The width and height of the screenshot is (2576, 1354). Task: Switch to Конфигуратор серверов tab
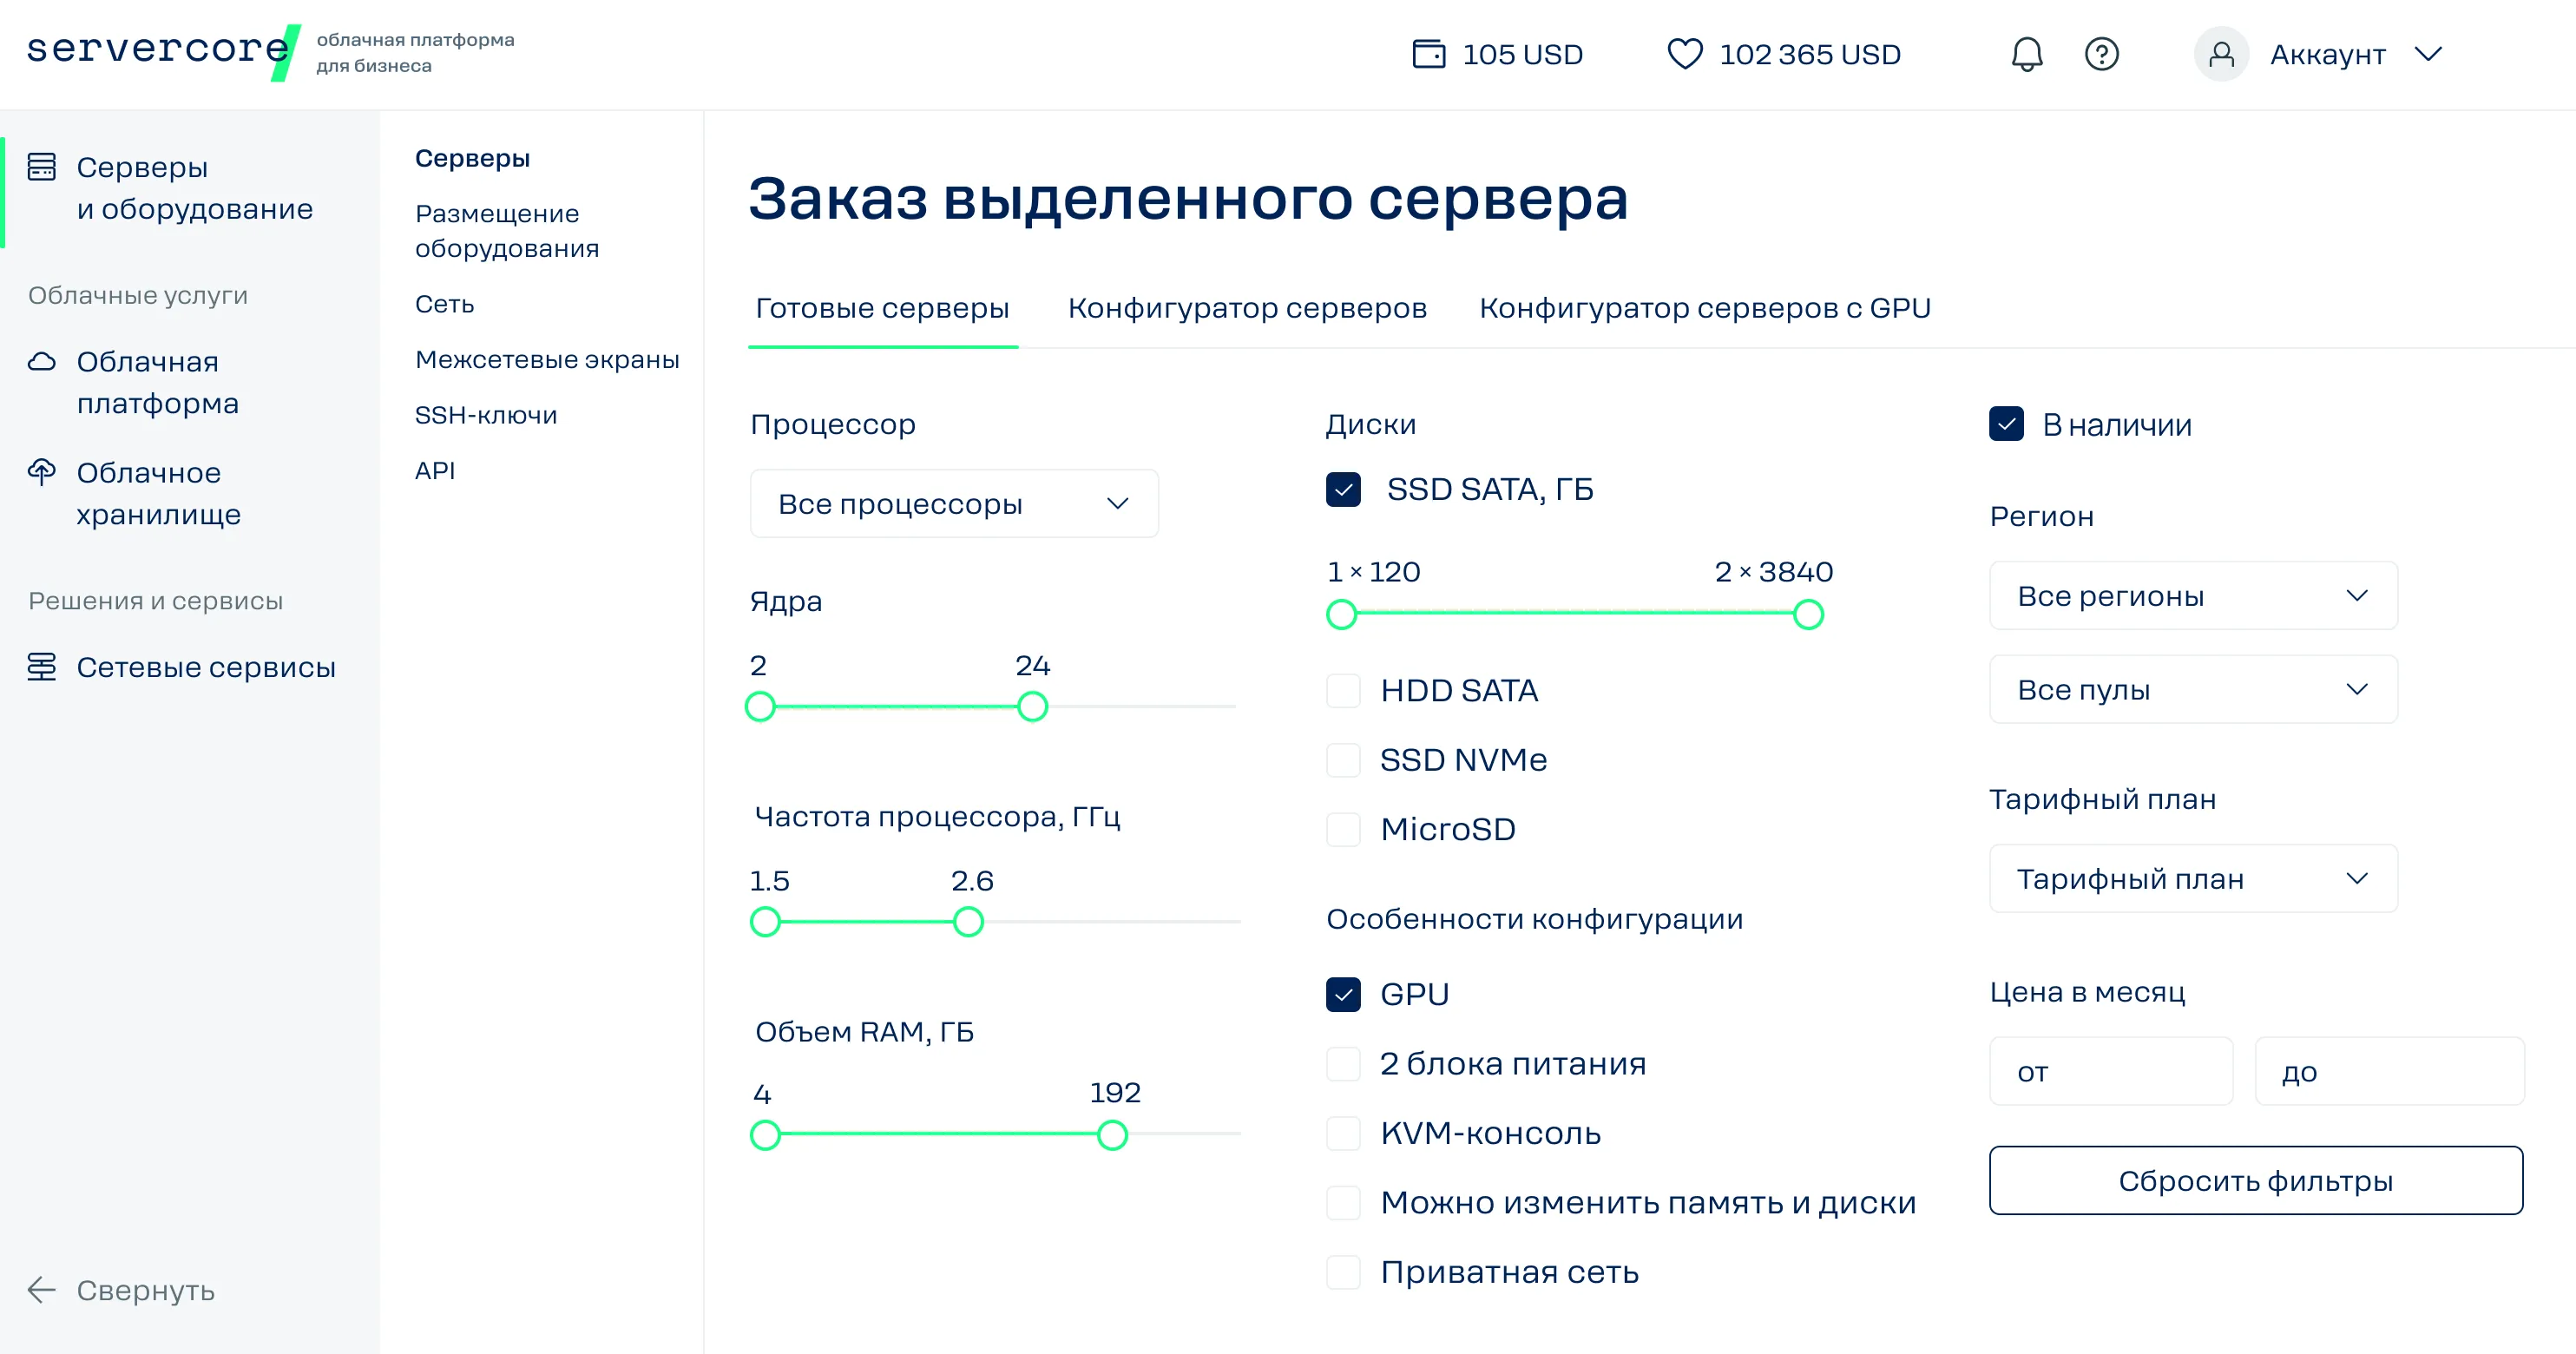[x=1247, y=308]
